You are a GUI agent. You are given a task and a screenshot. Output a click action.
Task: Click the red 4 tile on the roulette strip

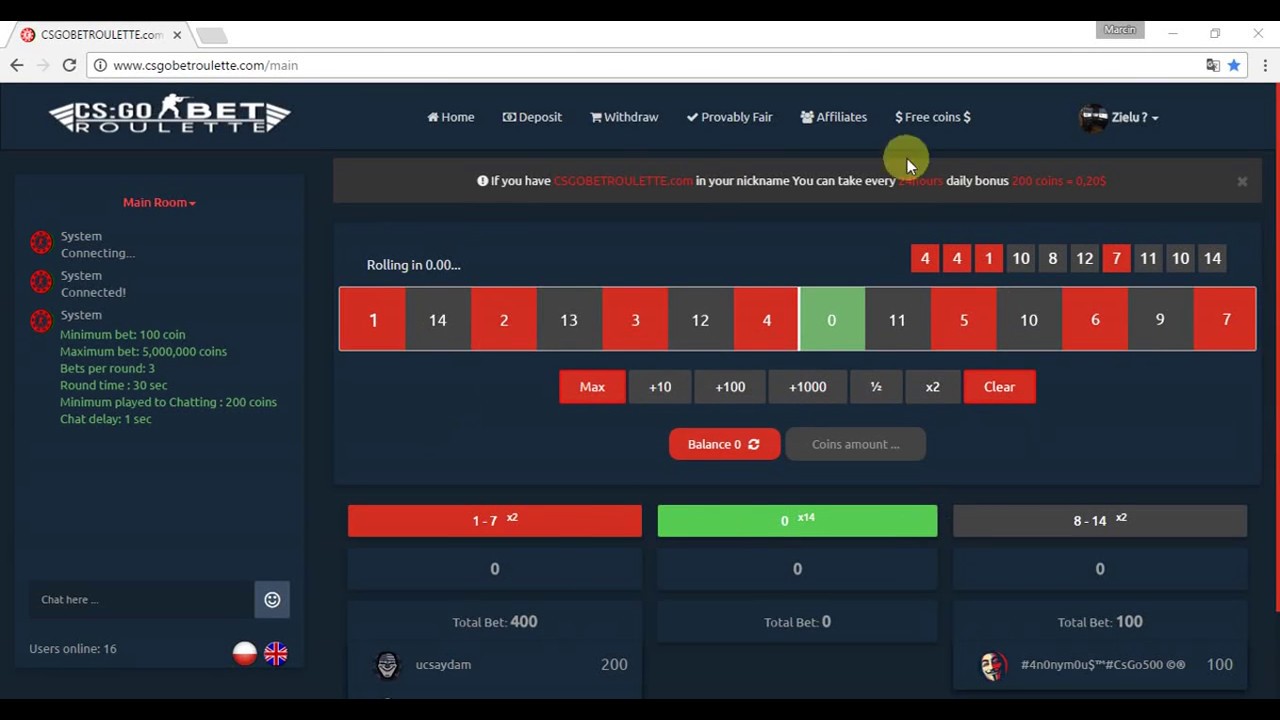pyautogui.click(x=766, y=320)
